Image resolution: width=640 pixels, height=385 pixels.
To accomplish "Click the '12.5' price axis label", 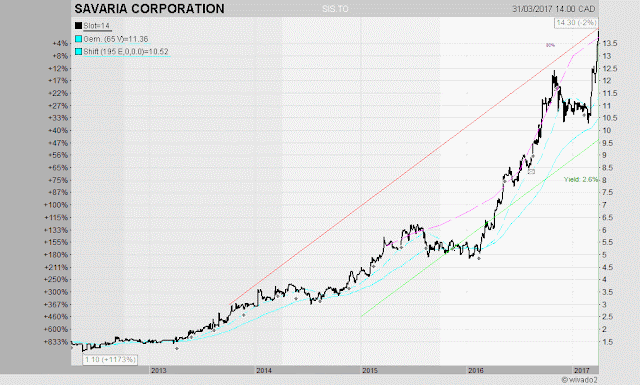I will click(610, 69).
